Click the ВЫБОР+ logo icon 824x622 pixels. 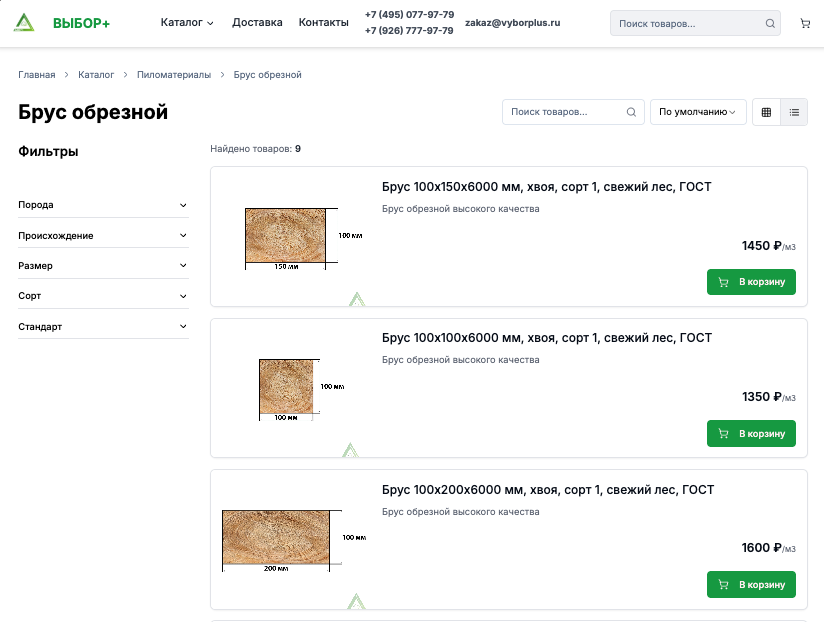coord(24,23)
